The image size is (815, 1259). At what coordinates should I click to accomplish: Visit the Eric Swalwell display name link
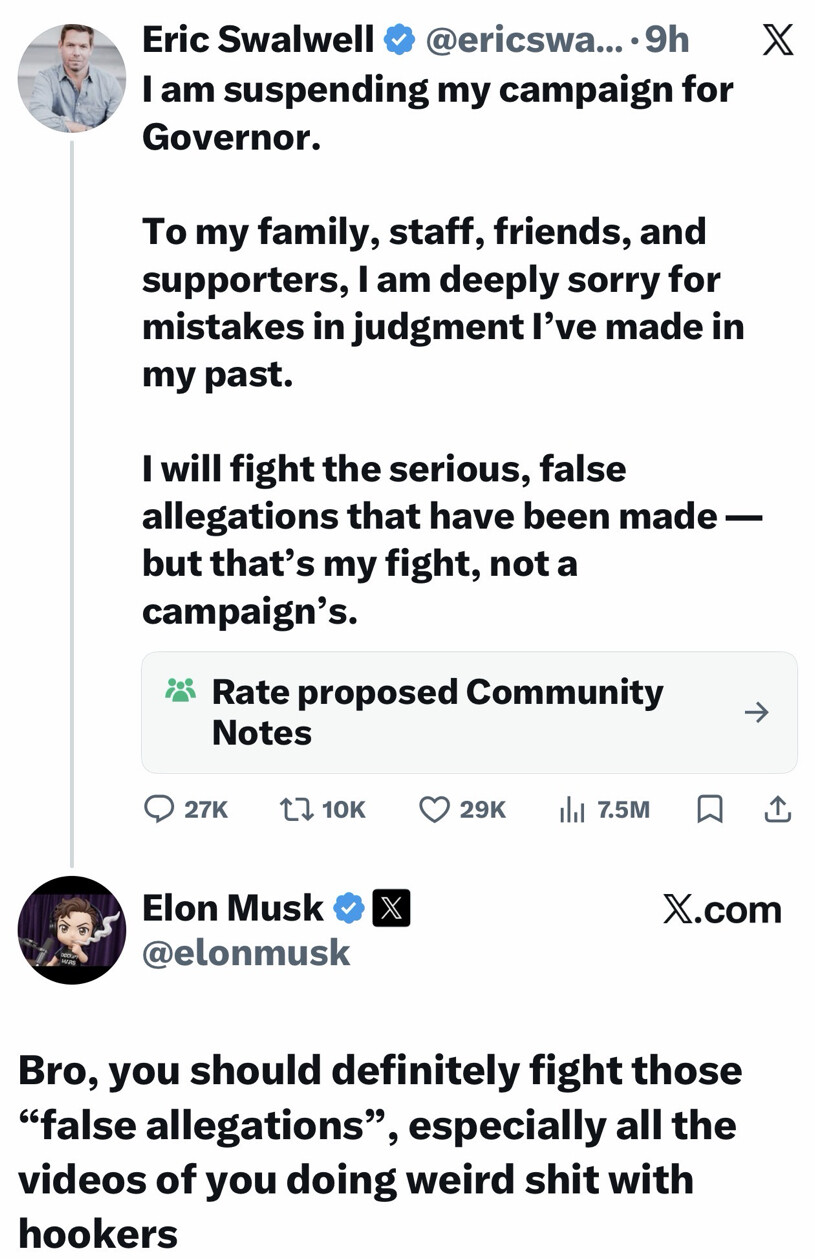257,40
